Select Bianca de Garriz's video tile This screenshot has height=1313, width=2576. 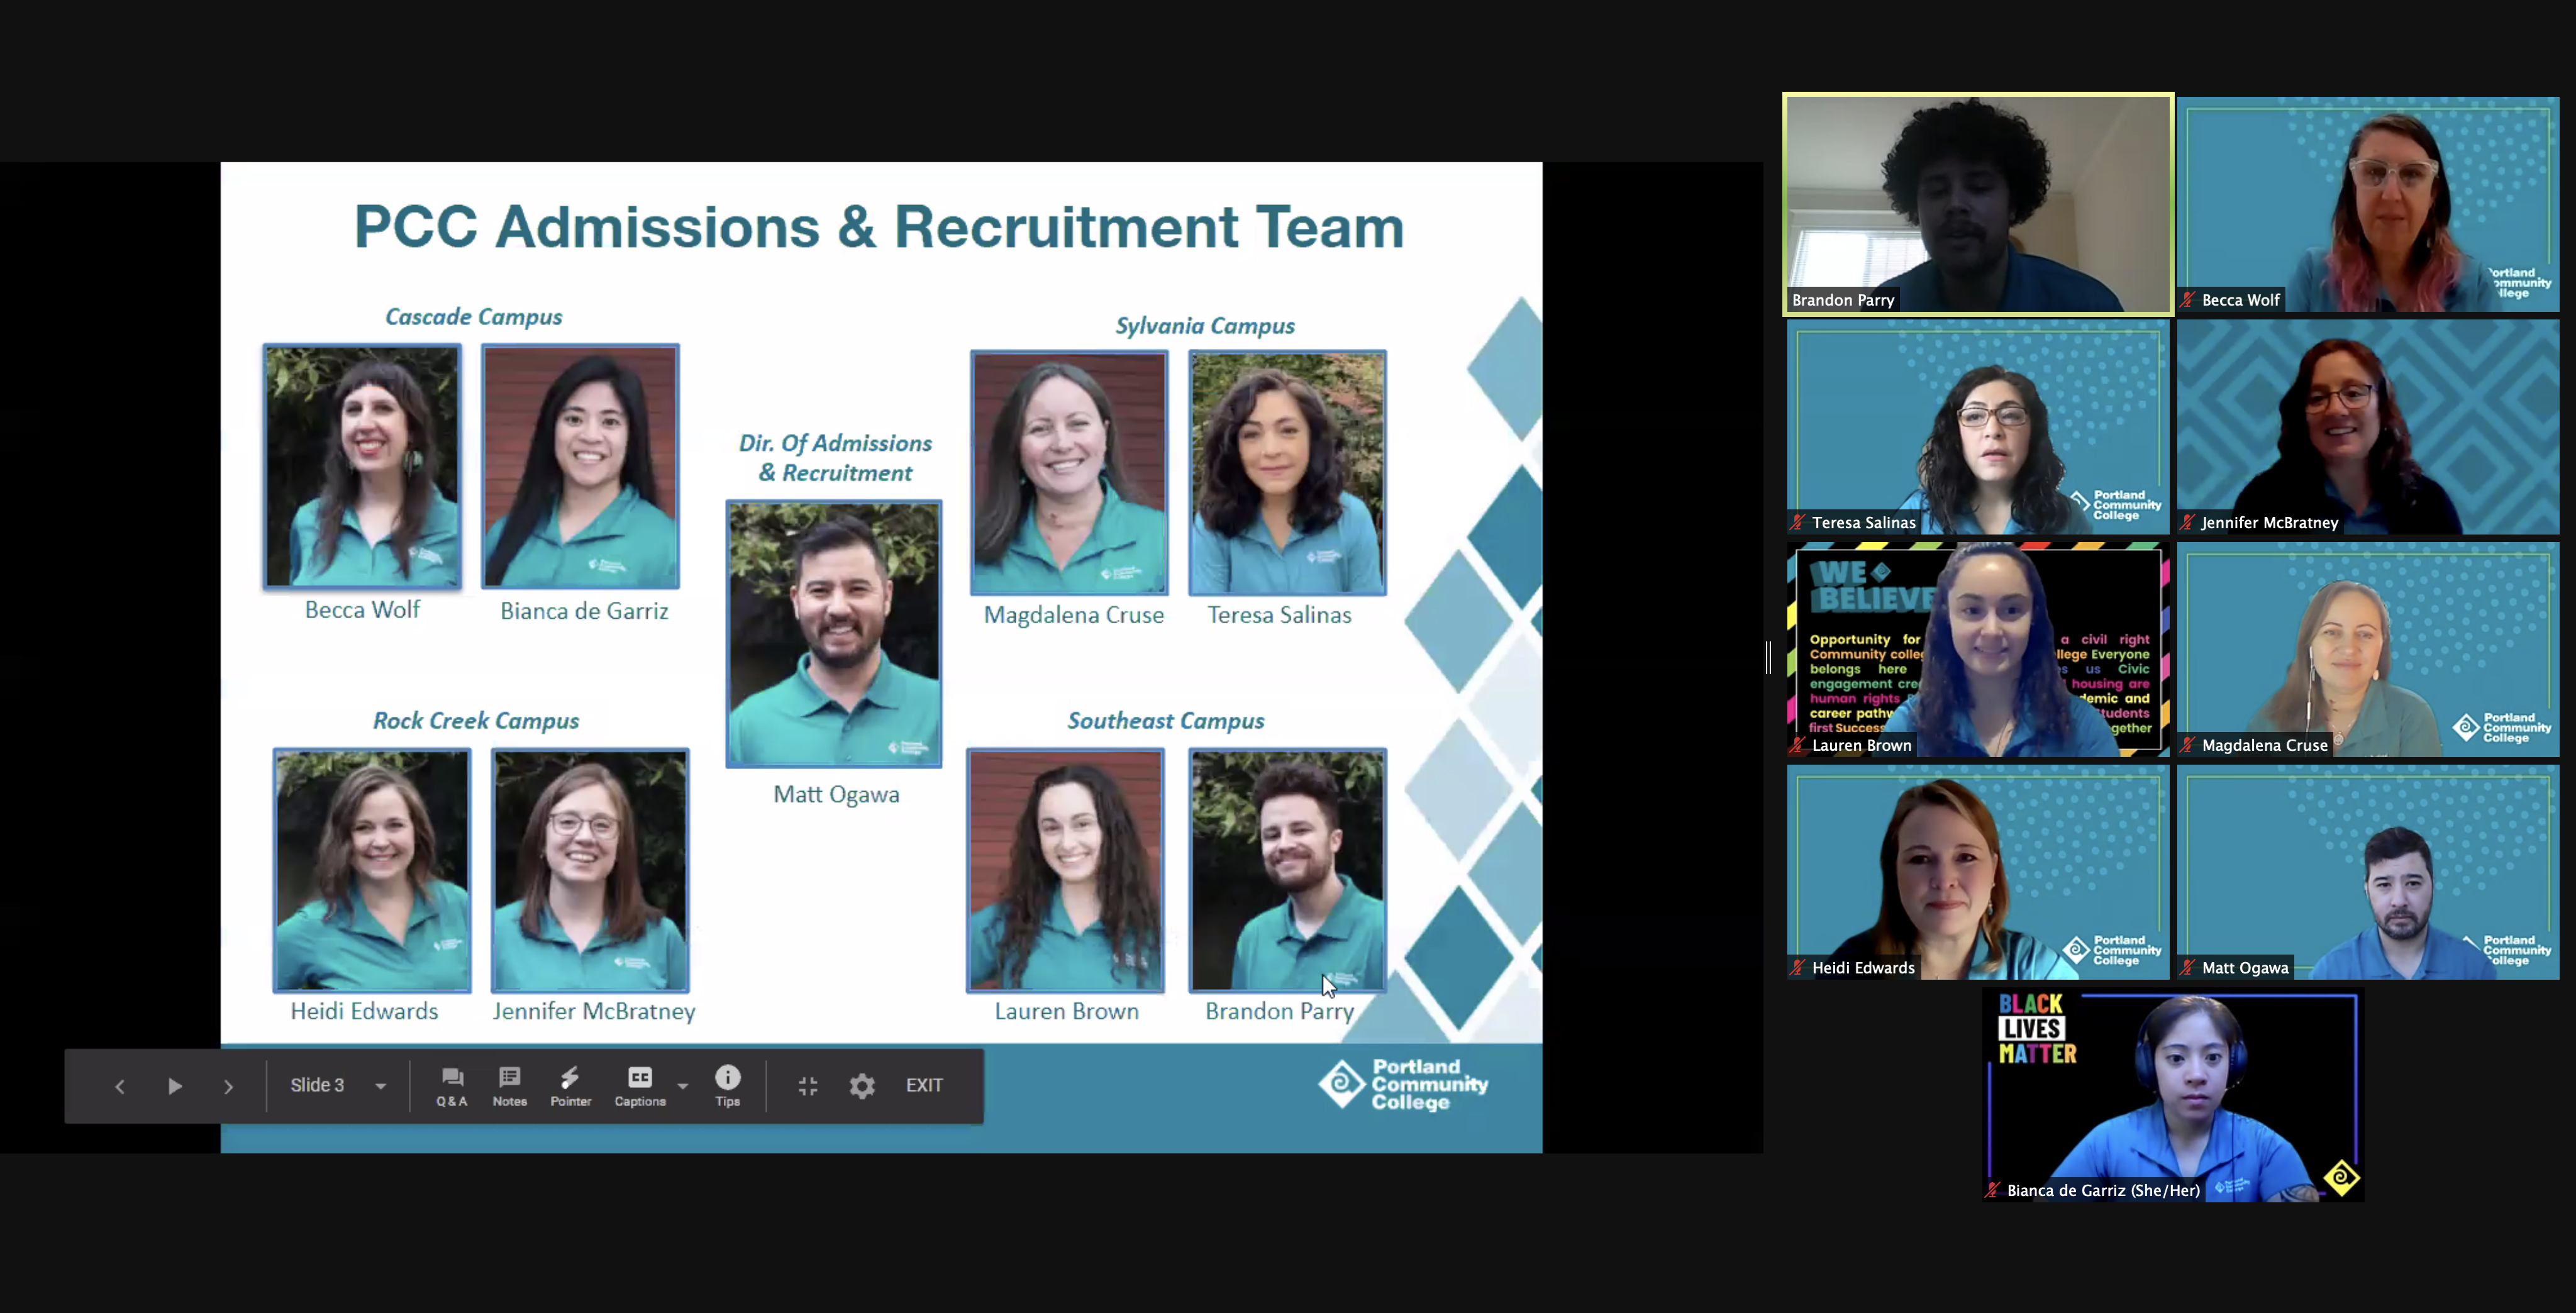pos(2172,1095)
